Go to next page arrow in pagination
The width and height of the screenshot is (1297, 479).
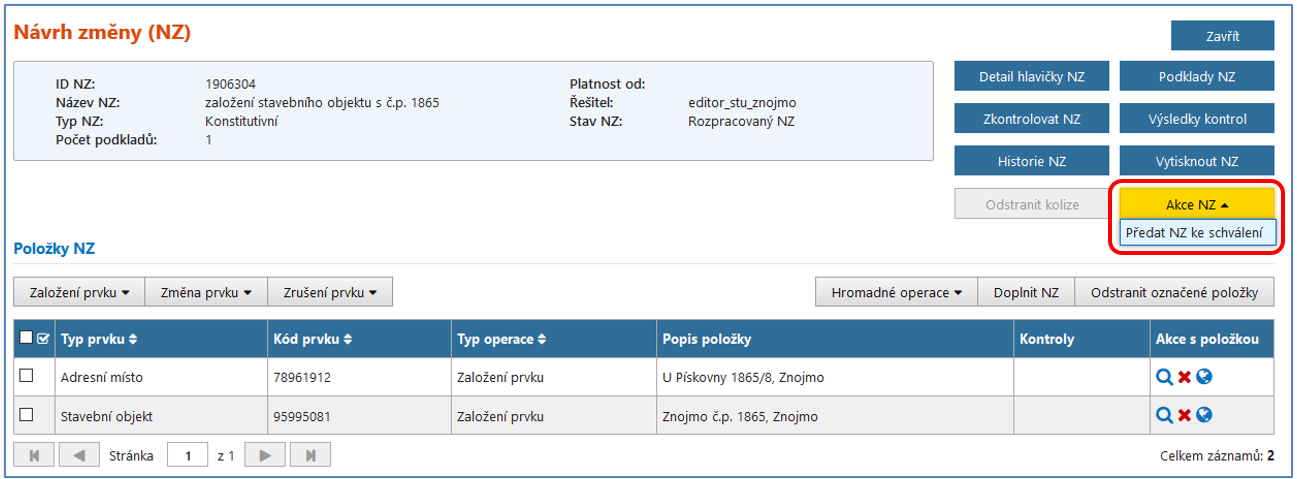point(265,455)
